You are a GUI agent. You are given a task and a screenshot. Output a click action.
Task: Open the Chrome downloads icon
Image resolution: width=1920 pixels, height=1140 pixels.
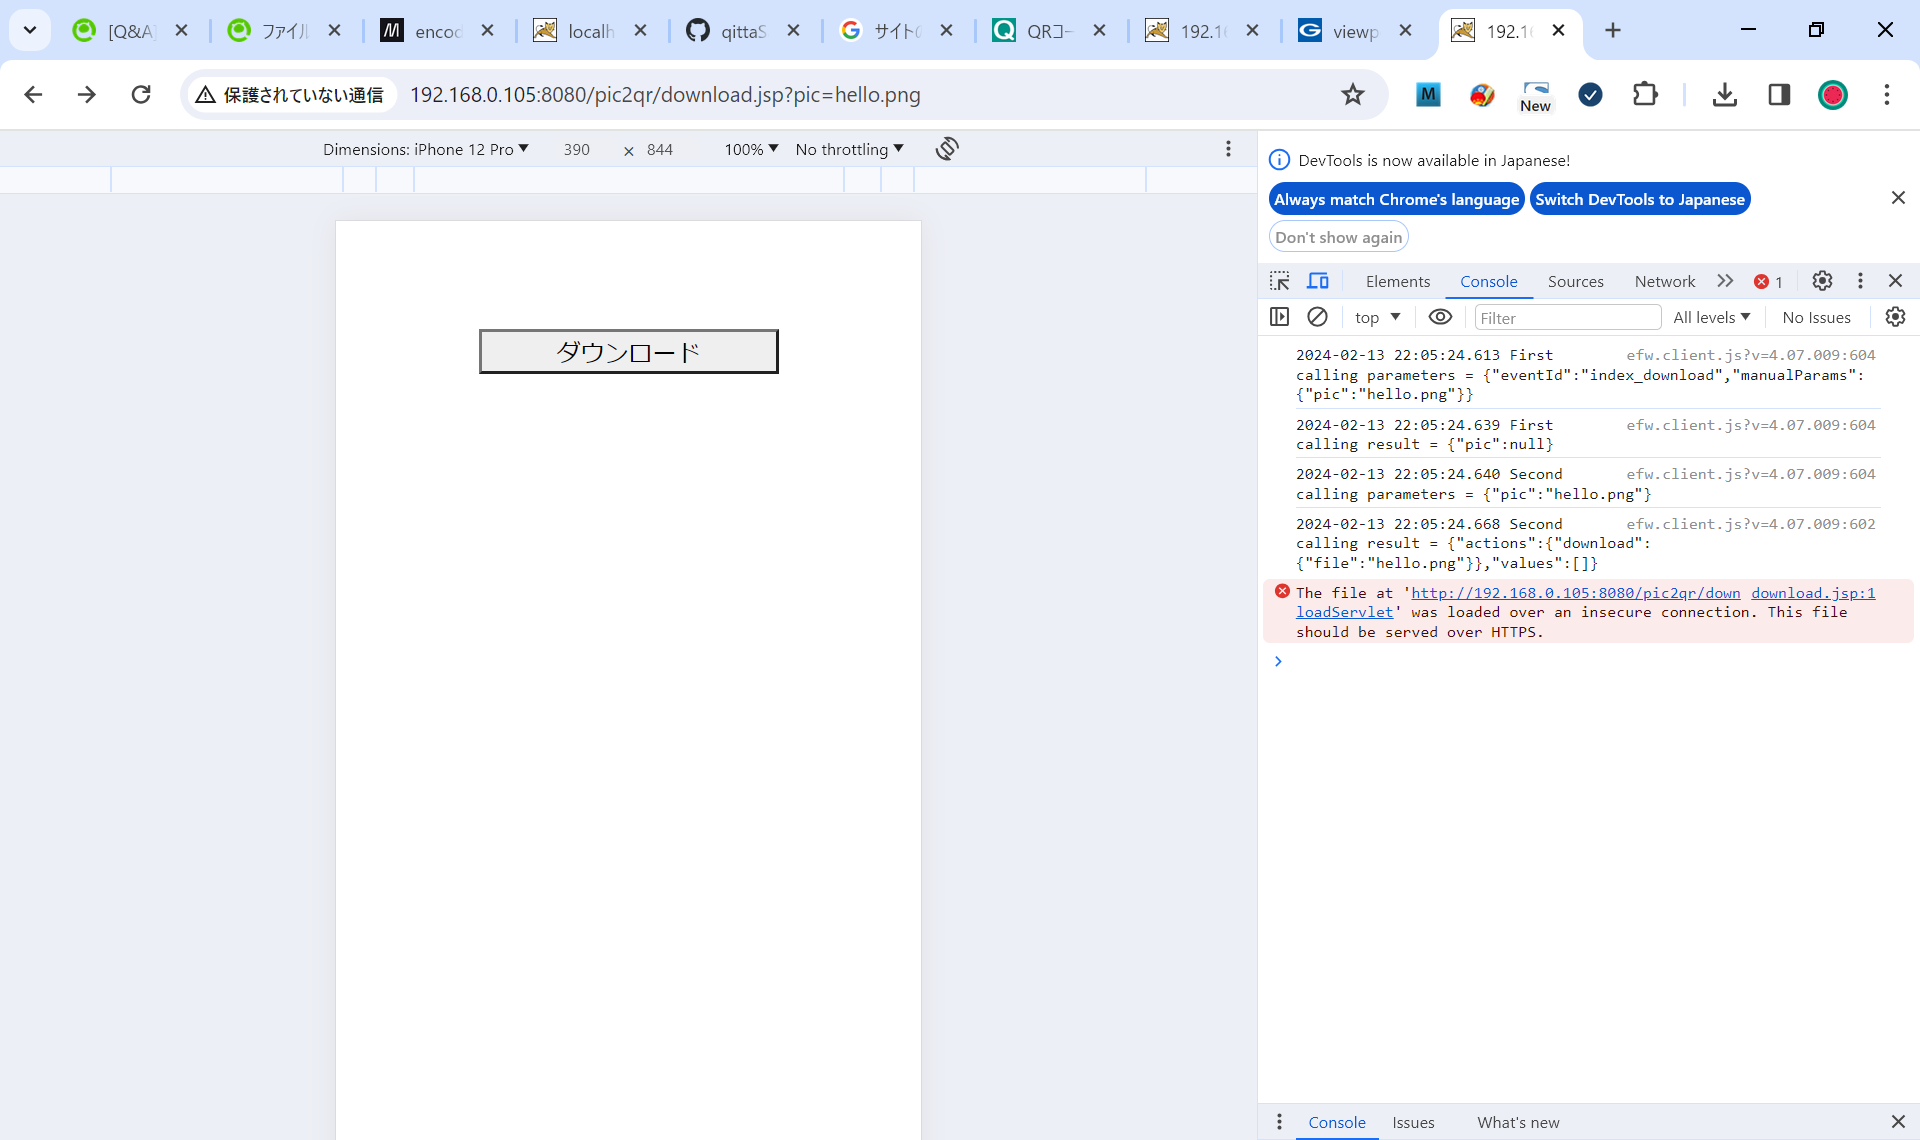click(x=1725, y=95)
